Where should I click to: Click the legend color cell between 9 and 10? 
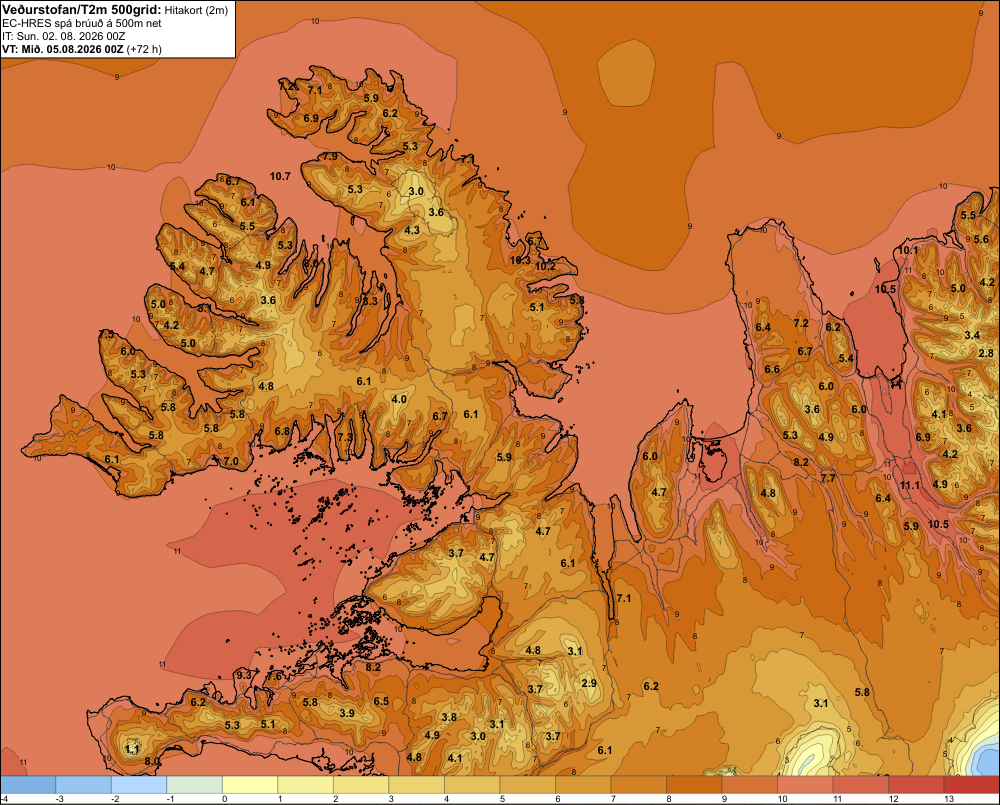[749, 785]
